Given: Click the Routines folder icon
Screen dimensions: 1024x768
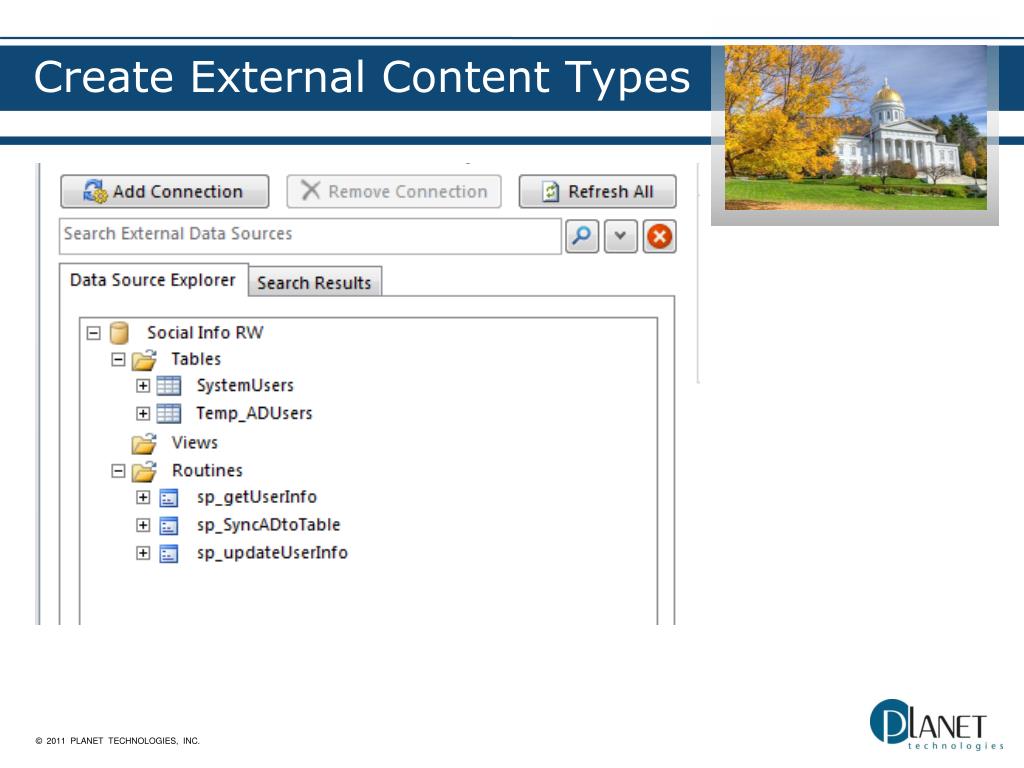Looking at the screenshot, I should (x=144, y=471).
